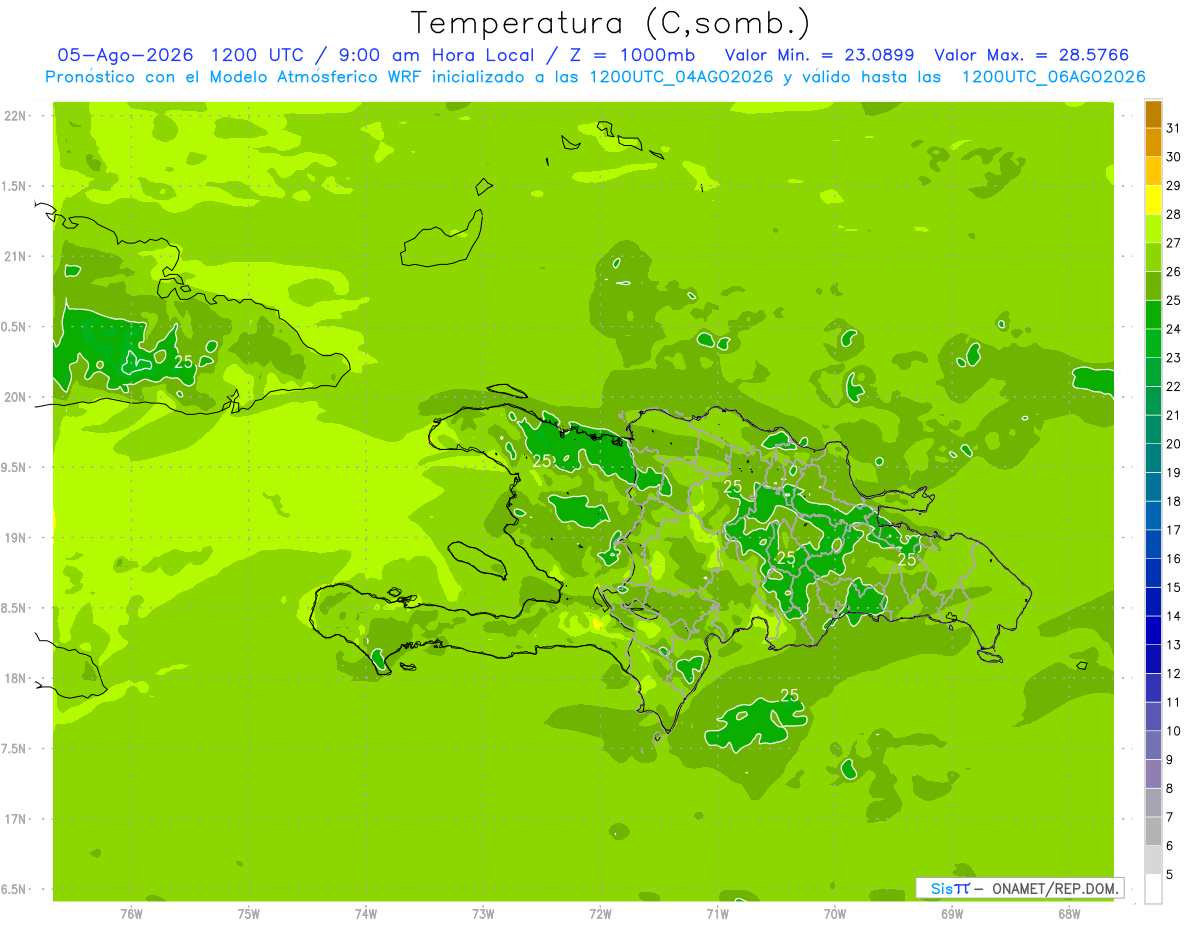Click the colorbar label '13'
The height and width of the screenshot is (927, 1200).
coord(1174,645)
